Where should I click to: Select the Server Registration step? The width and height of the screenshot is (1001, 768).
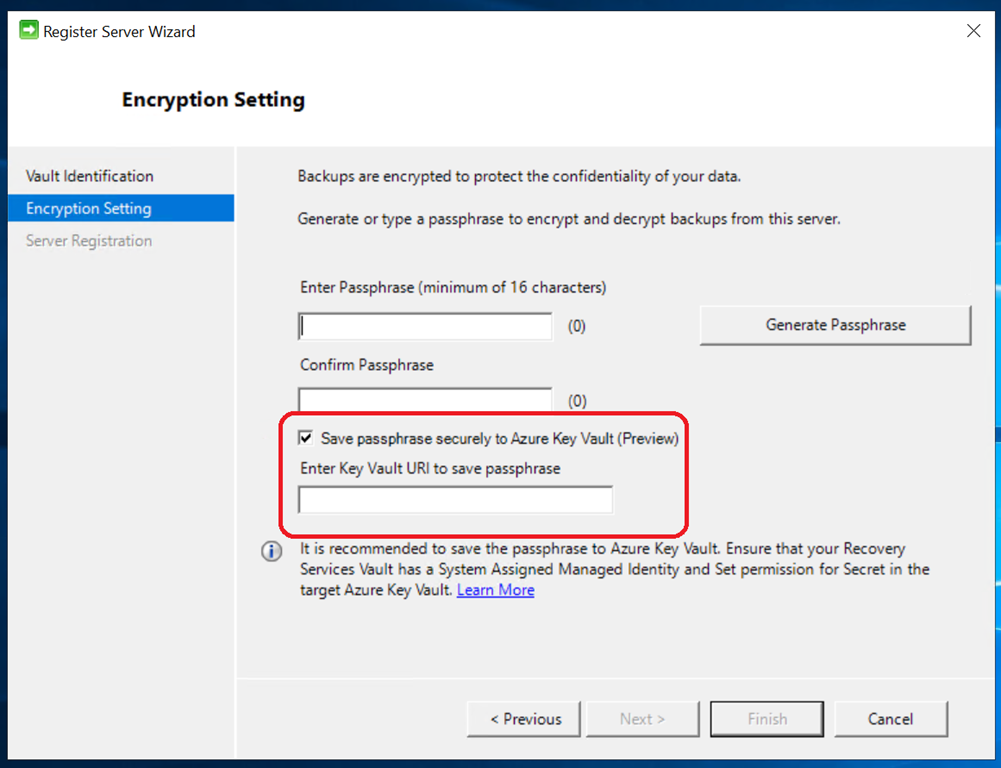89,241
